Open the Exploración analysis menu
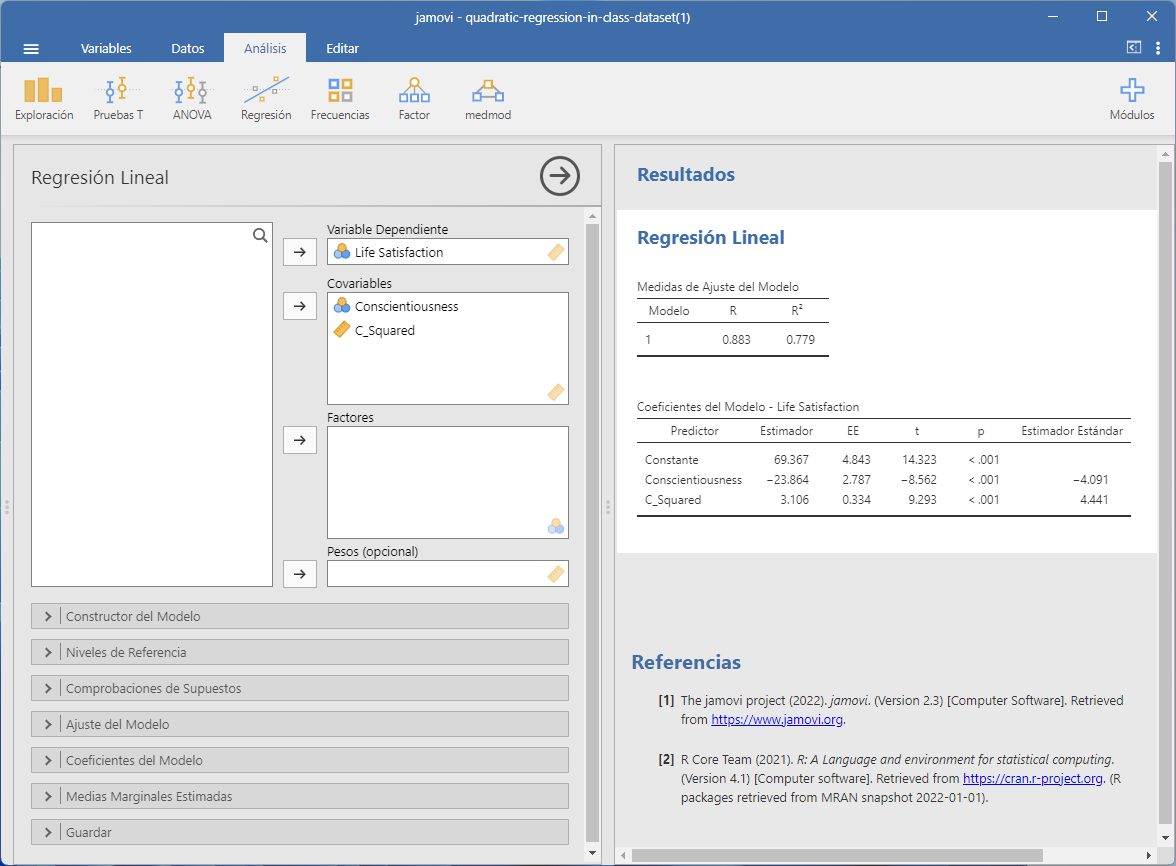Image resolution: width=1176 pixels, height=866 pixels. [44, 99]
